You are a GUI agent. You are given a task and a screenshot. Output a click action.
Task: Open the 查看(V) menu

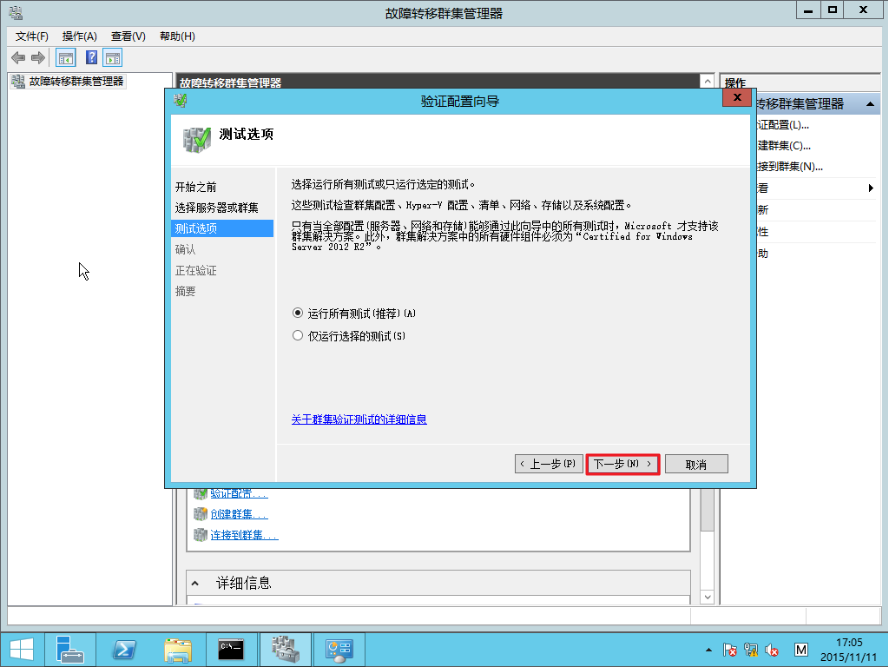128,36
